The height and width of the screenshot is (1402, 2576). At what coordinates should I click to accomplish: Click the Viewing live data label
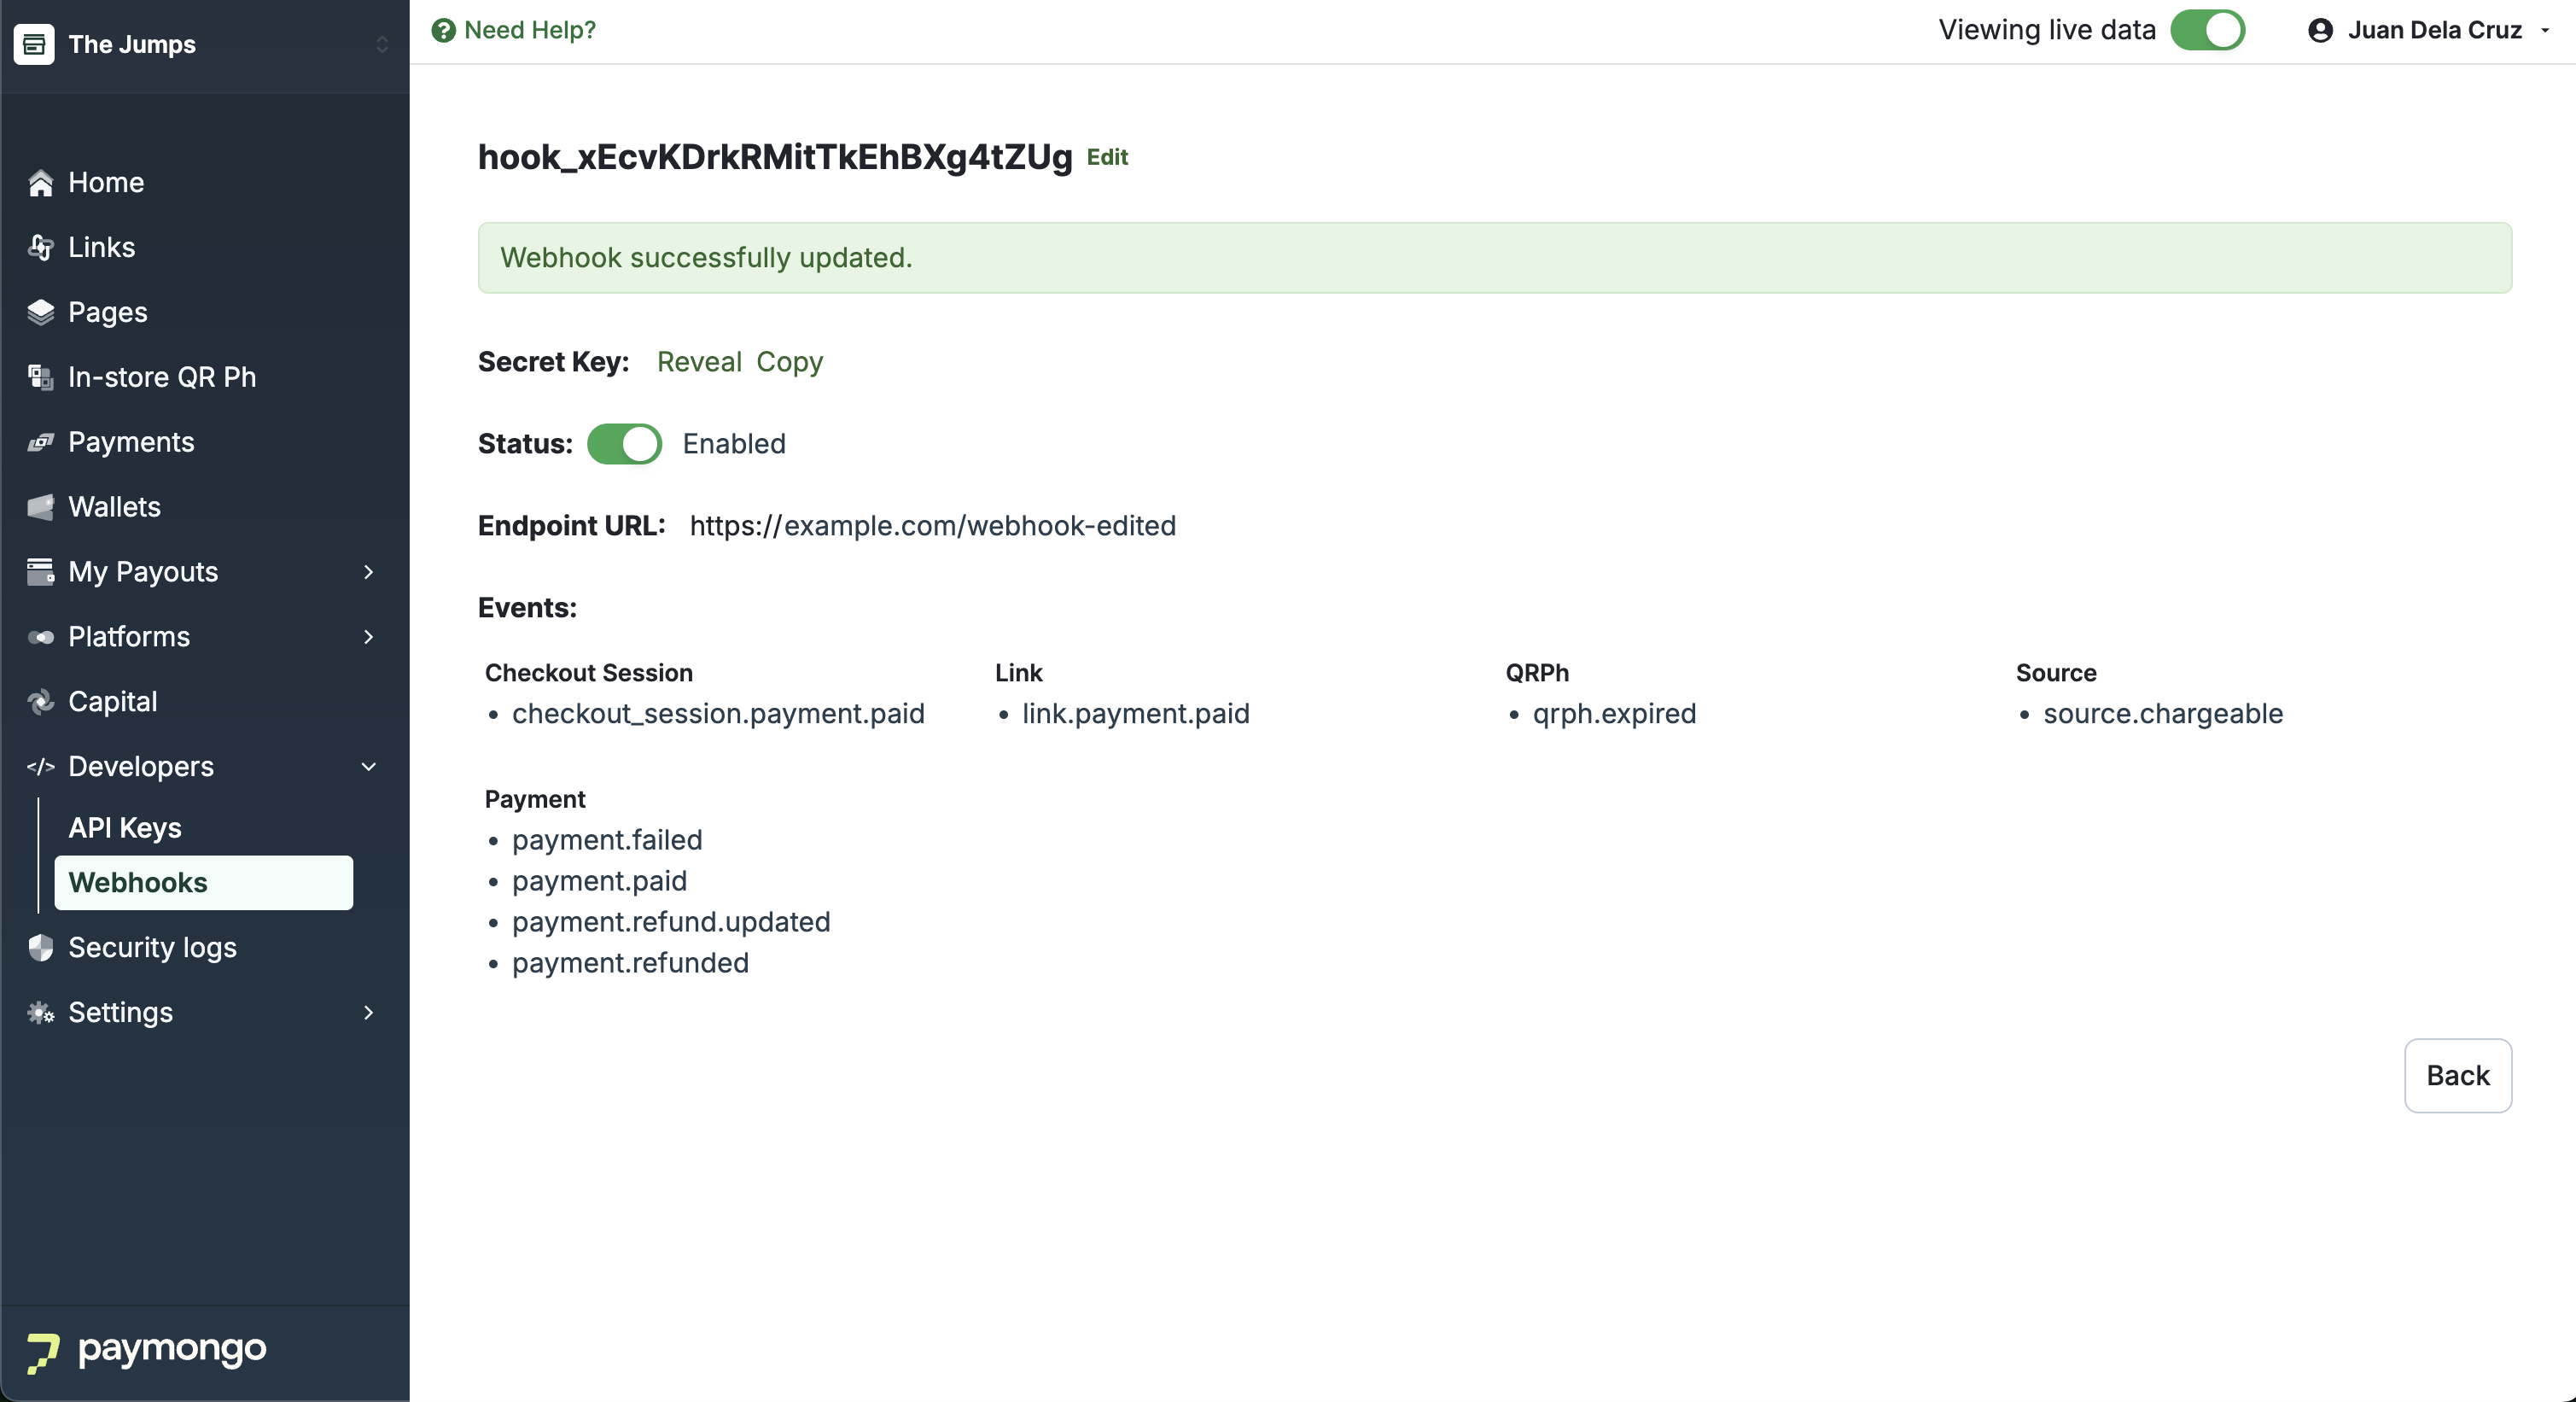click(2047, 30)
